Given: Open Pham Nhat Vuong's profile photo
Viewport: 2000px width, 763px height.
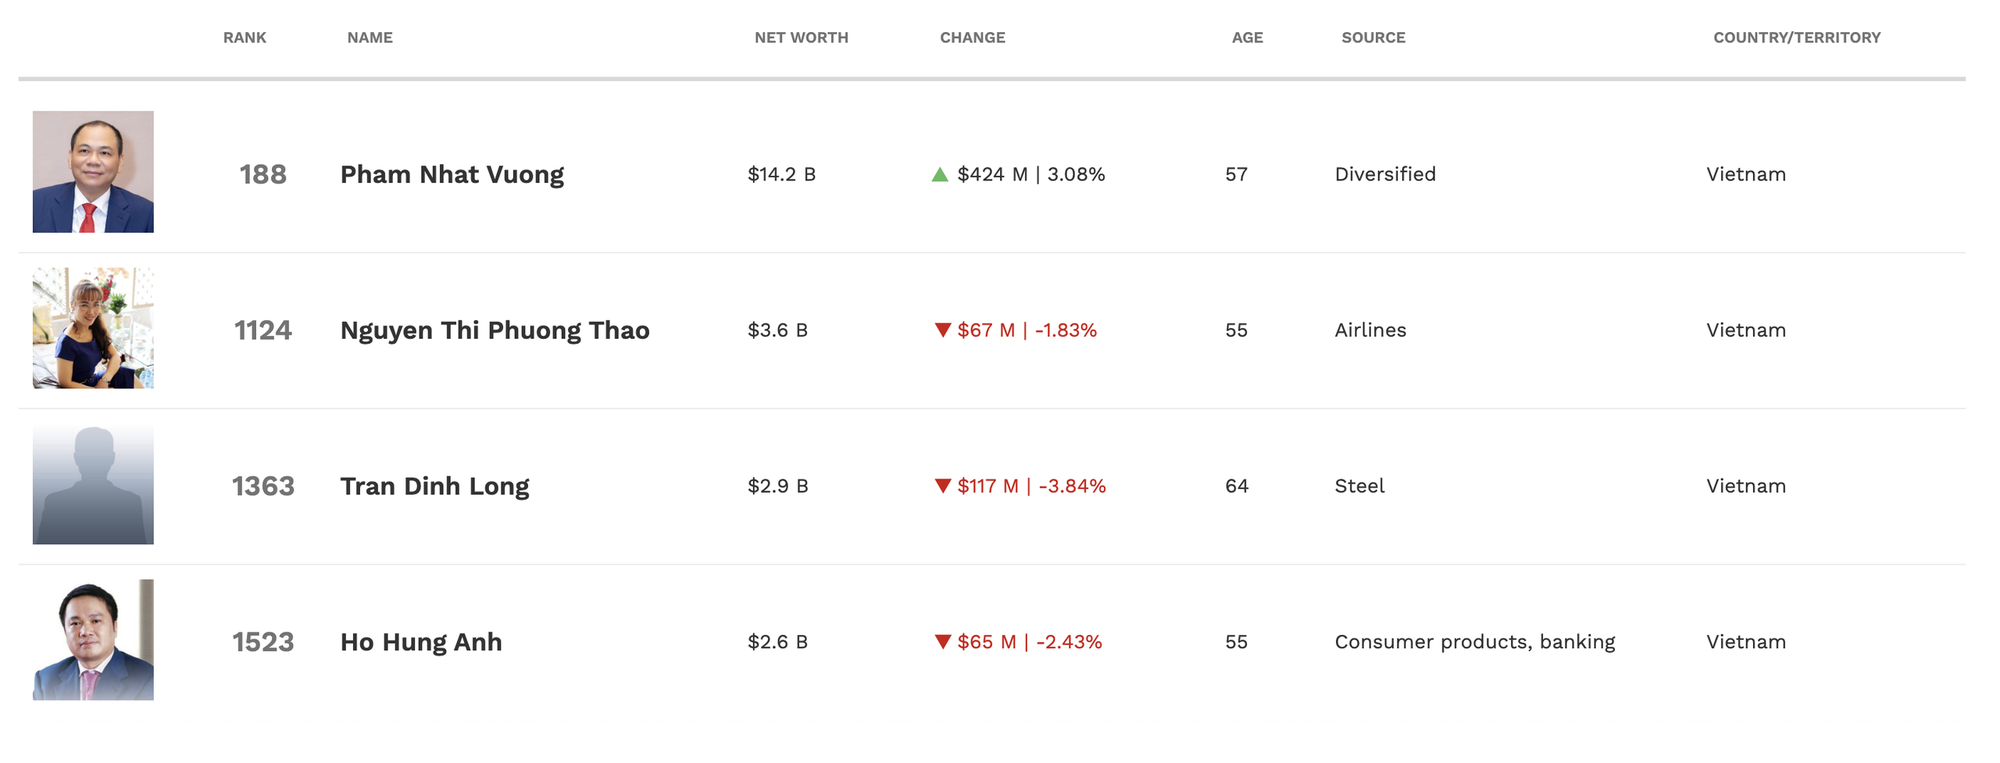Looking at the screenshot, I should click(x=93, y=172).
